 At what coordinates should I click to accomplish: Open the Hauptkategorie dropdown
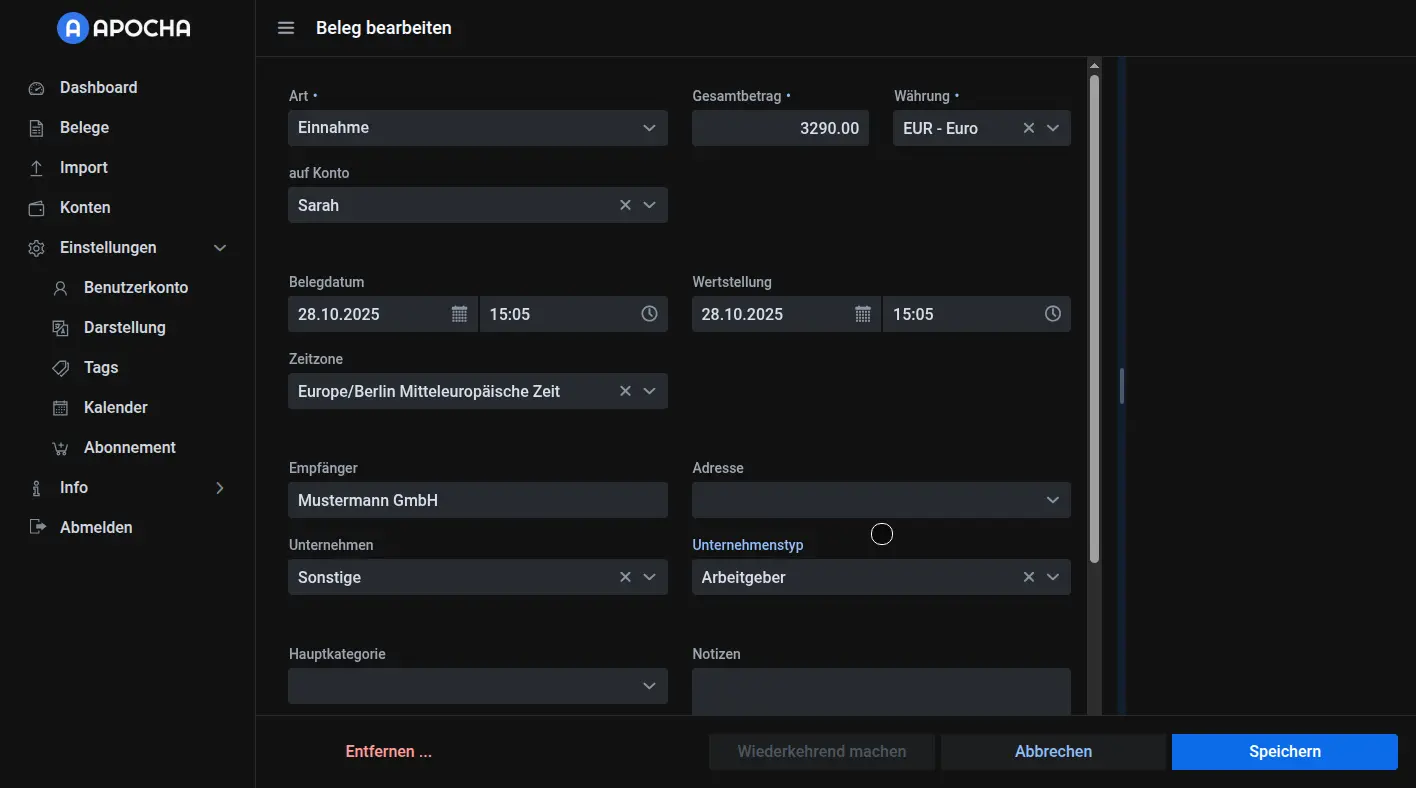(649, 686)
